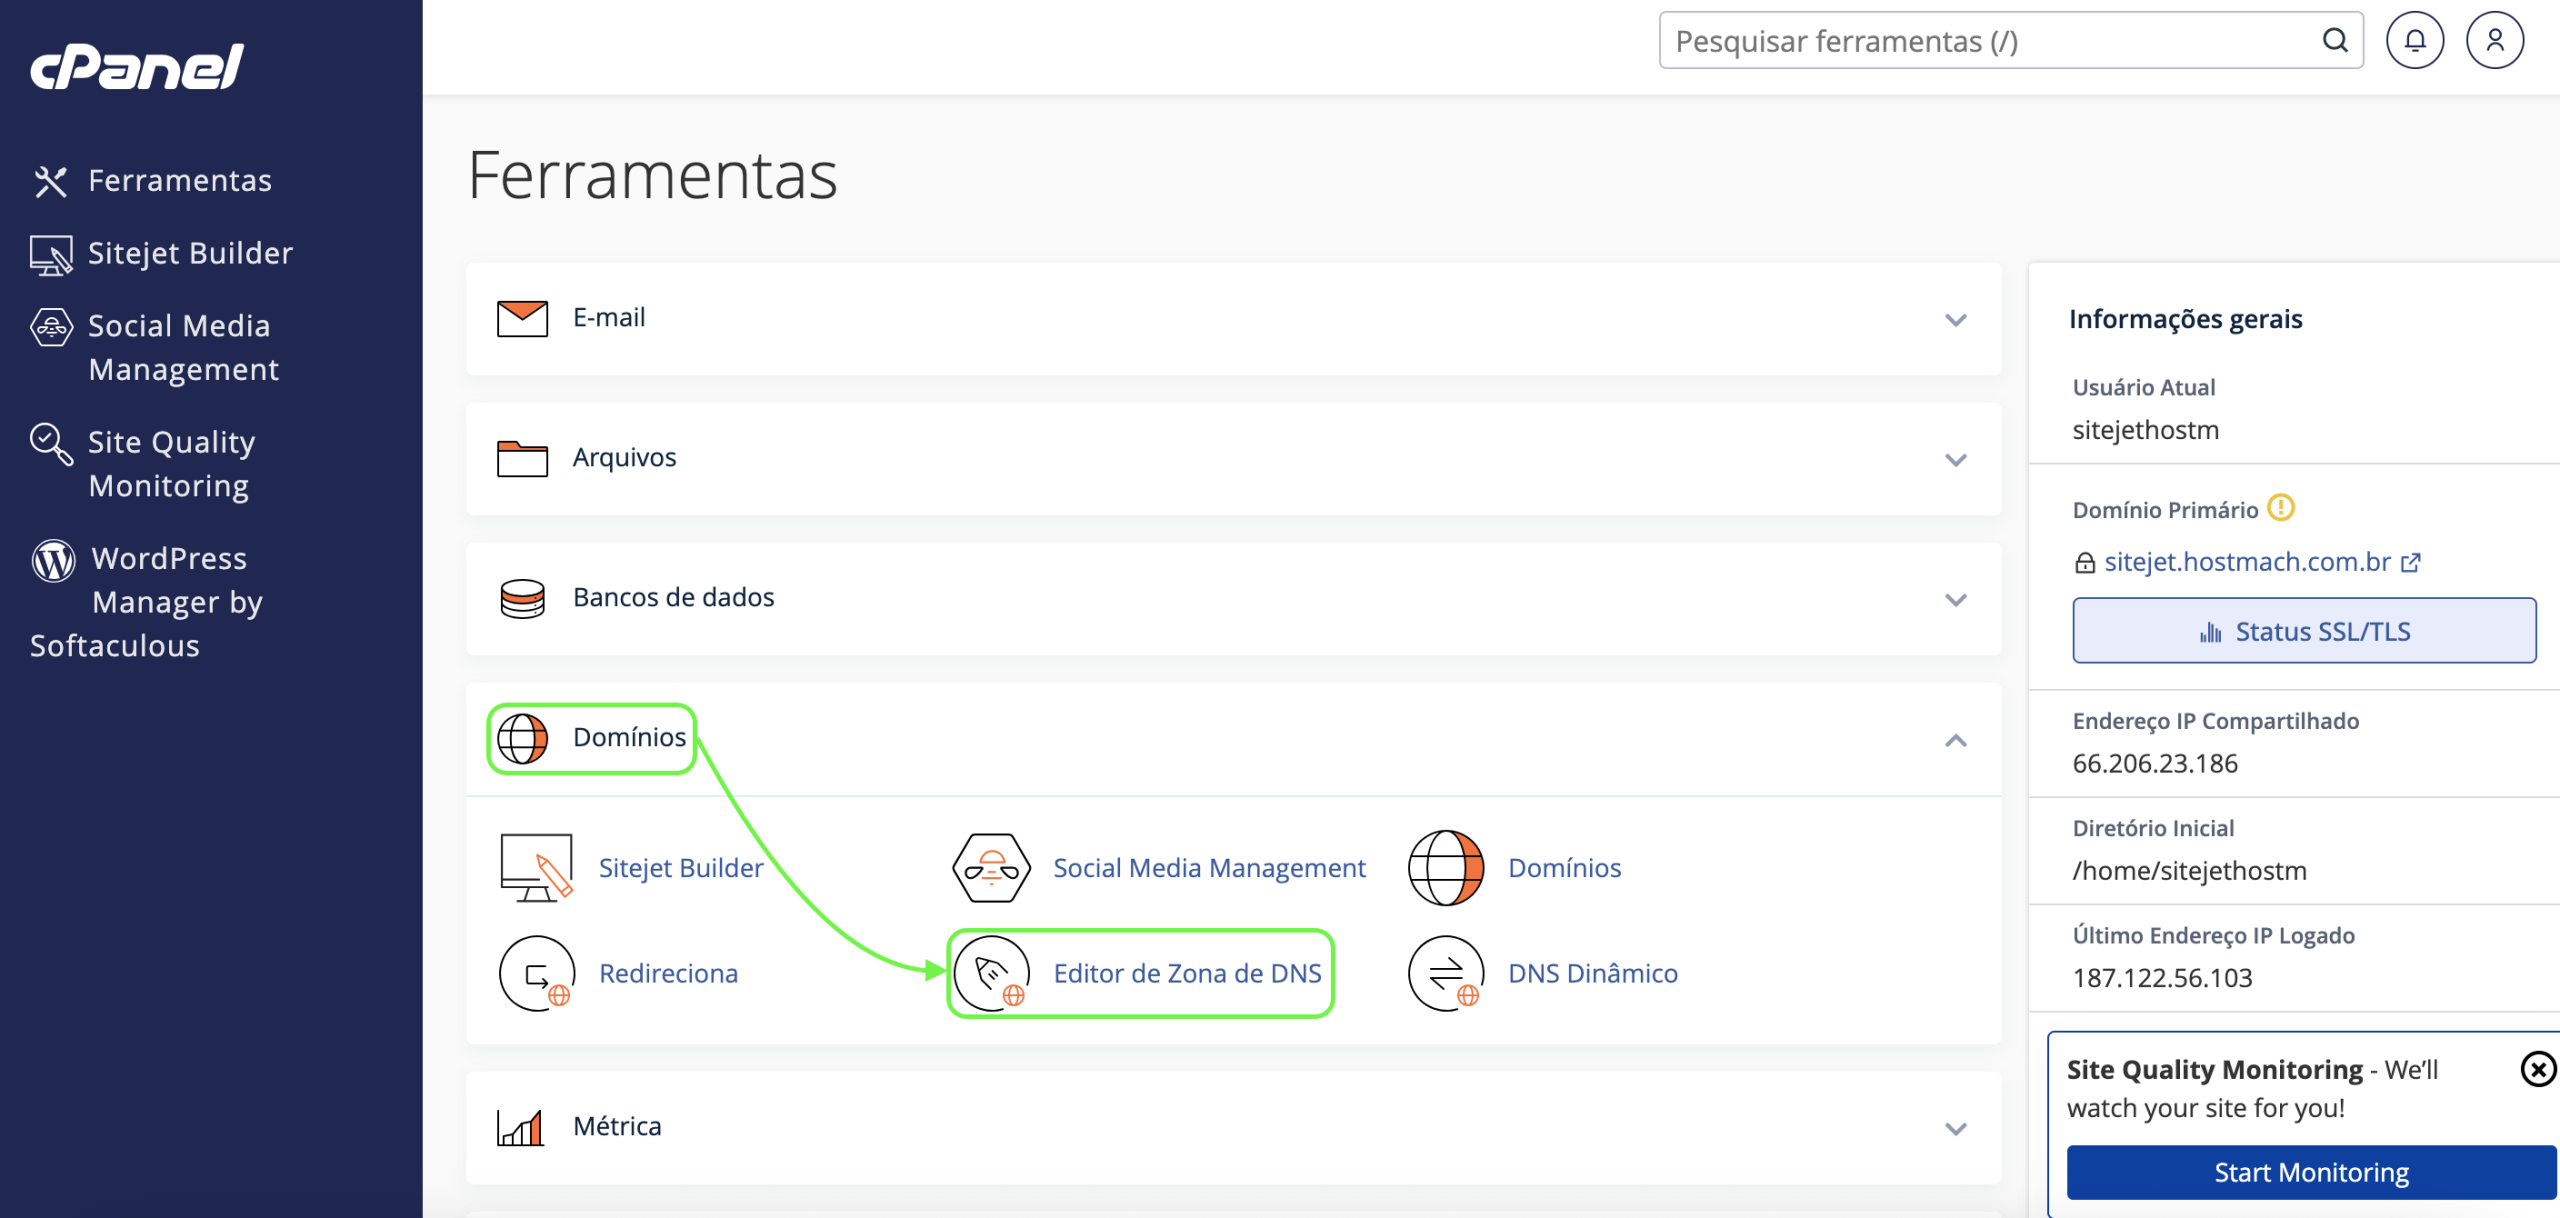Screen dimensions: 2560x1218
Task: Click the DNS Dinâmico arrows icon
Action: [x=1446, y=973]
